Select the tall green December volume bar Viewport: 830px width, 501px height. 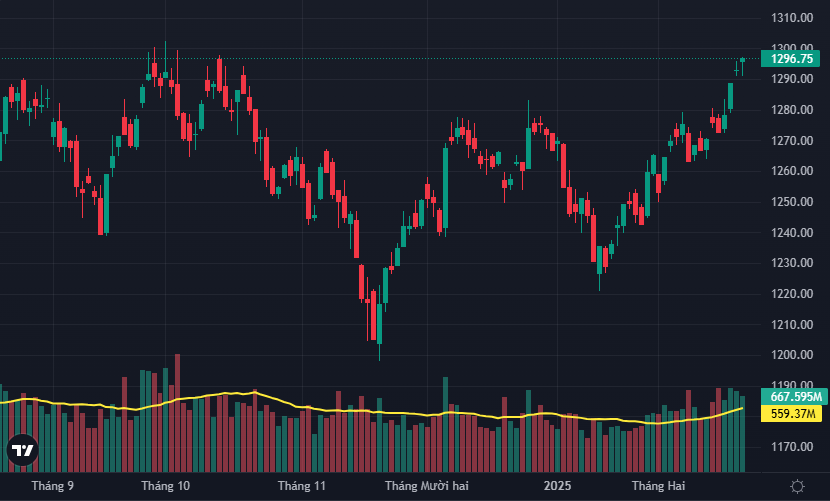coord(445,424)
